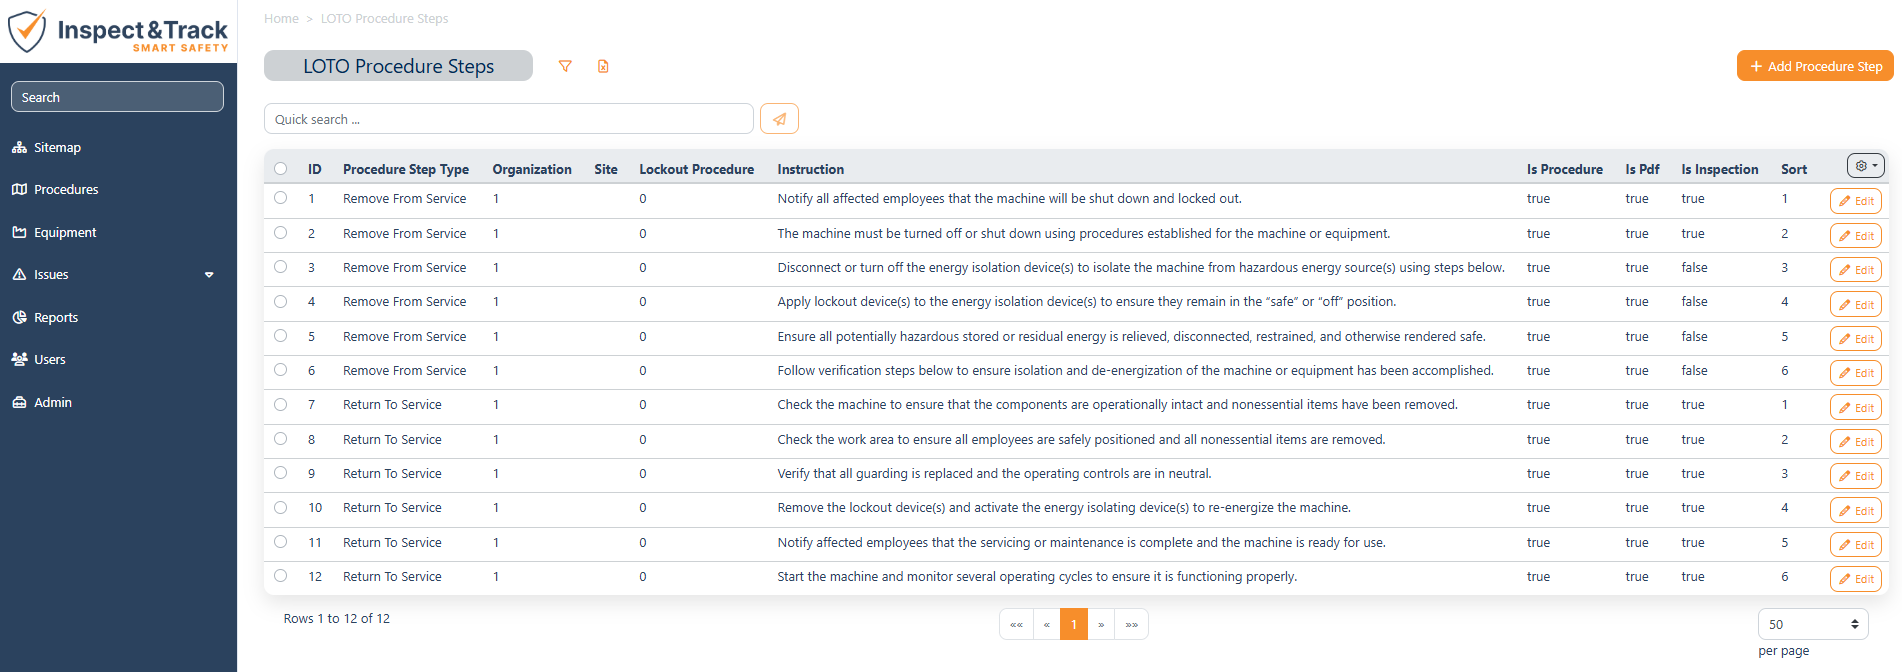Edit the row with ID 4
Viewport: 1902px width, 672px height.
pyautogui.click(x=1855, y=304)
